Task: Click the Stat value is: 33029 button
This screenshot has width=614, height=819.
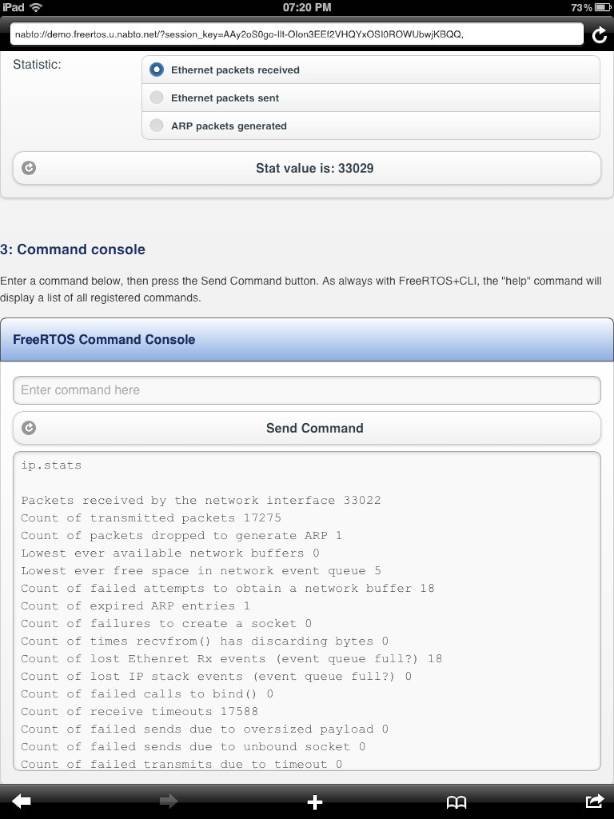Action: point(307,168)
